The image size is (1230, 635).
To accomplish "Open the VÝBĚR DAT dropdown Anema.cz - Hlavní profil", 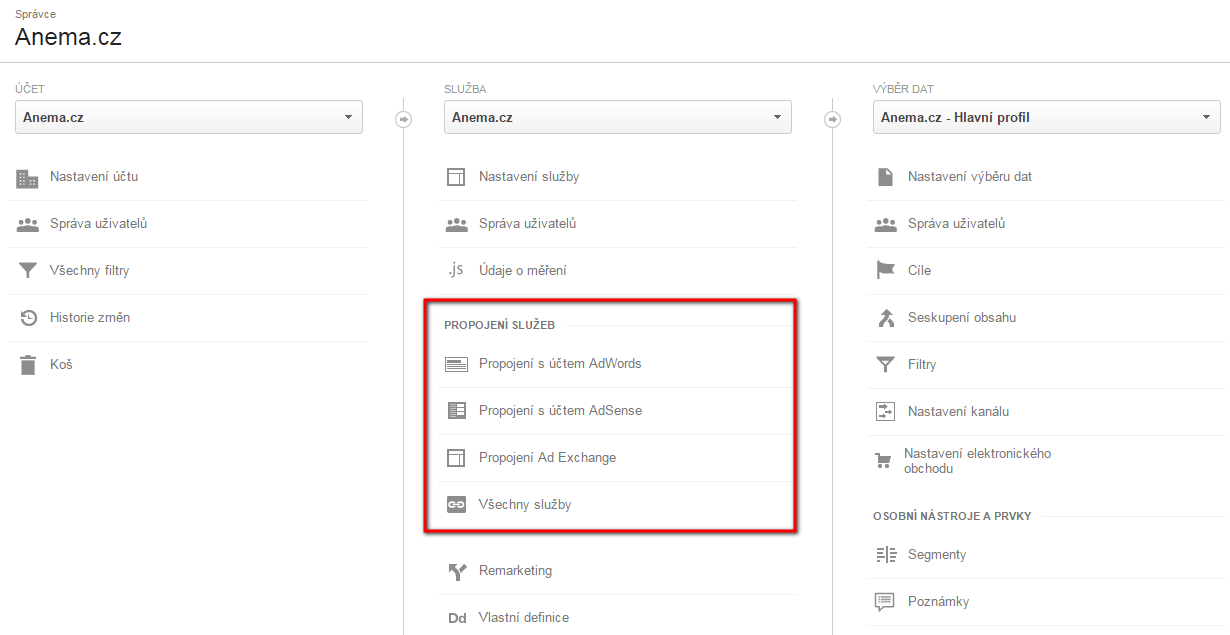I will [x=1047, y=117].
